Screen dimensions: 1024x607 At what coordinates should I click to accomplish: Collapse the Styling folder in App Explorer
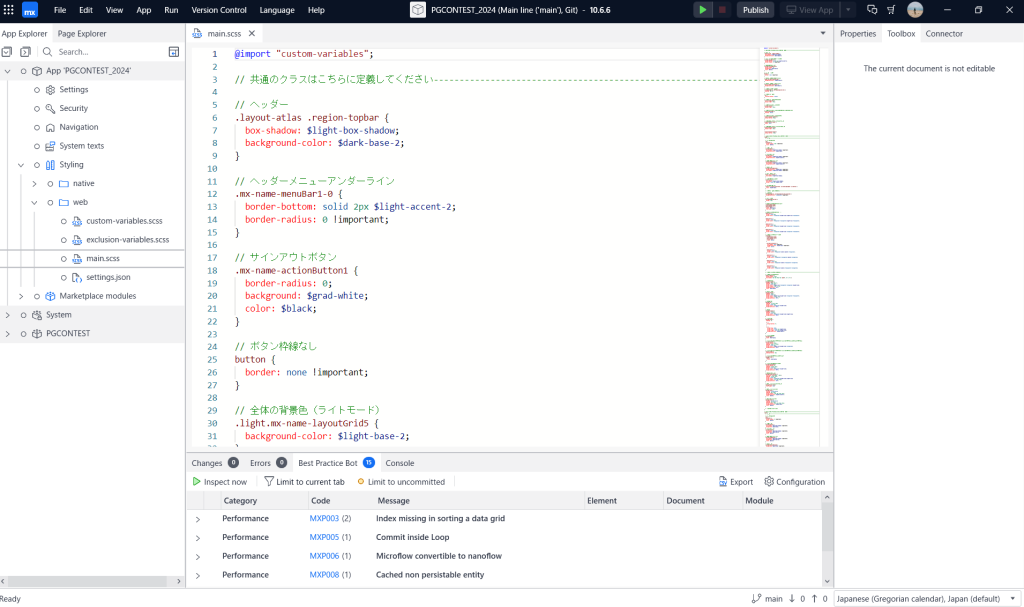(22, 165)
